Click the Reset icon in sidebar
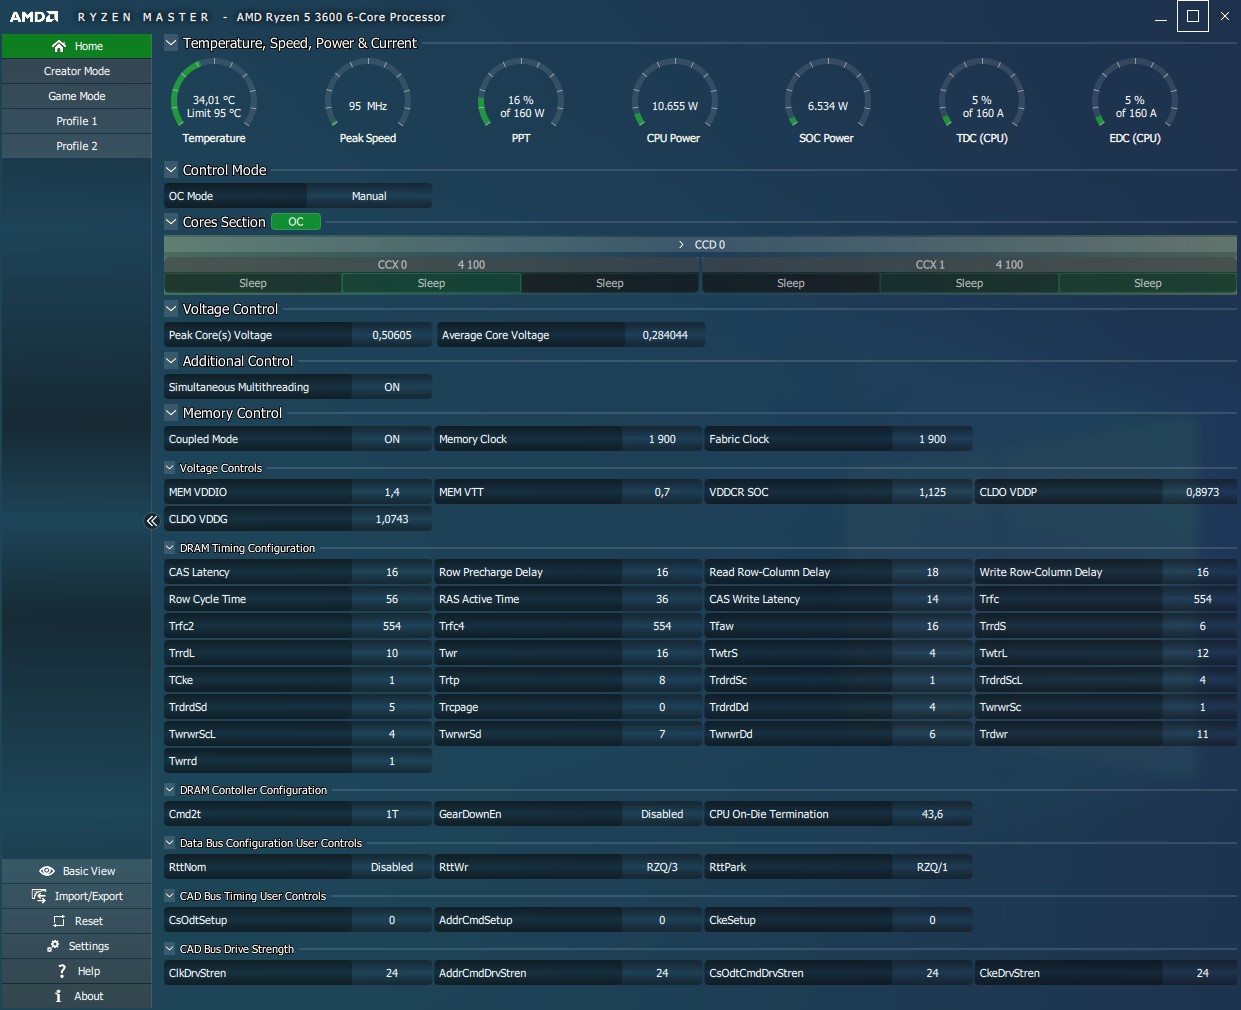Viewport: 1241px width, 1010px height. [x=59, y=921]
